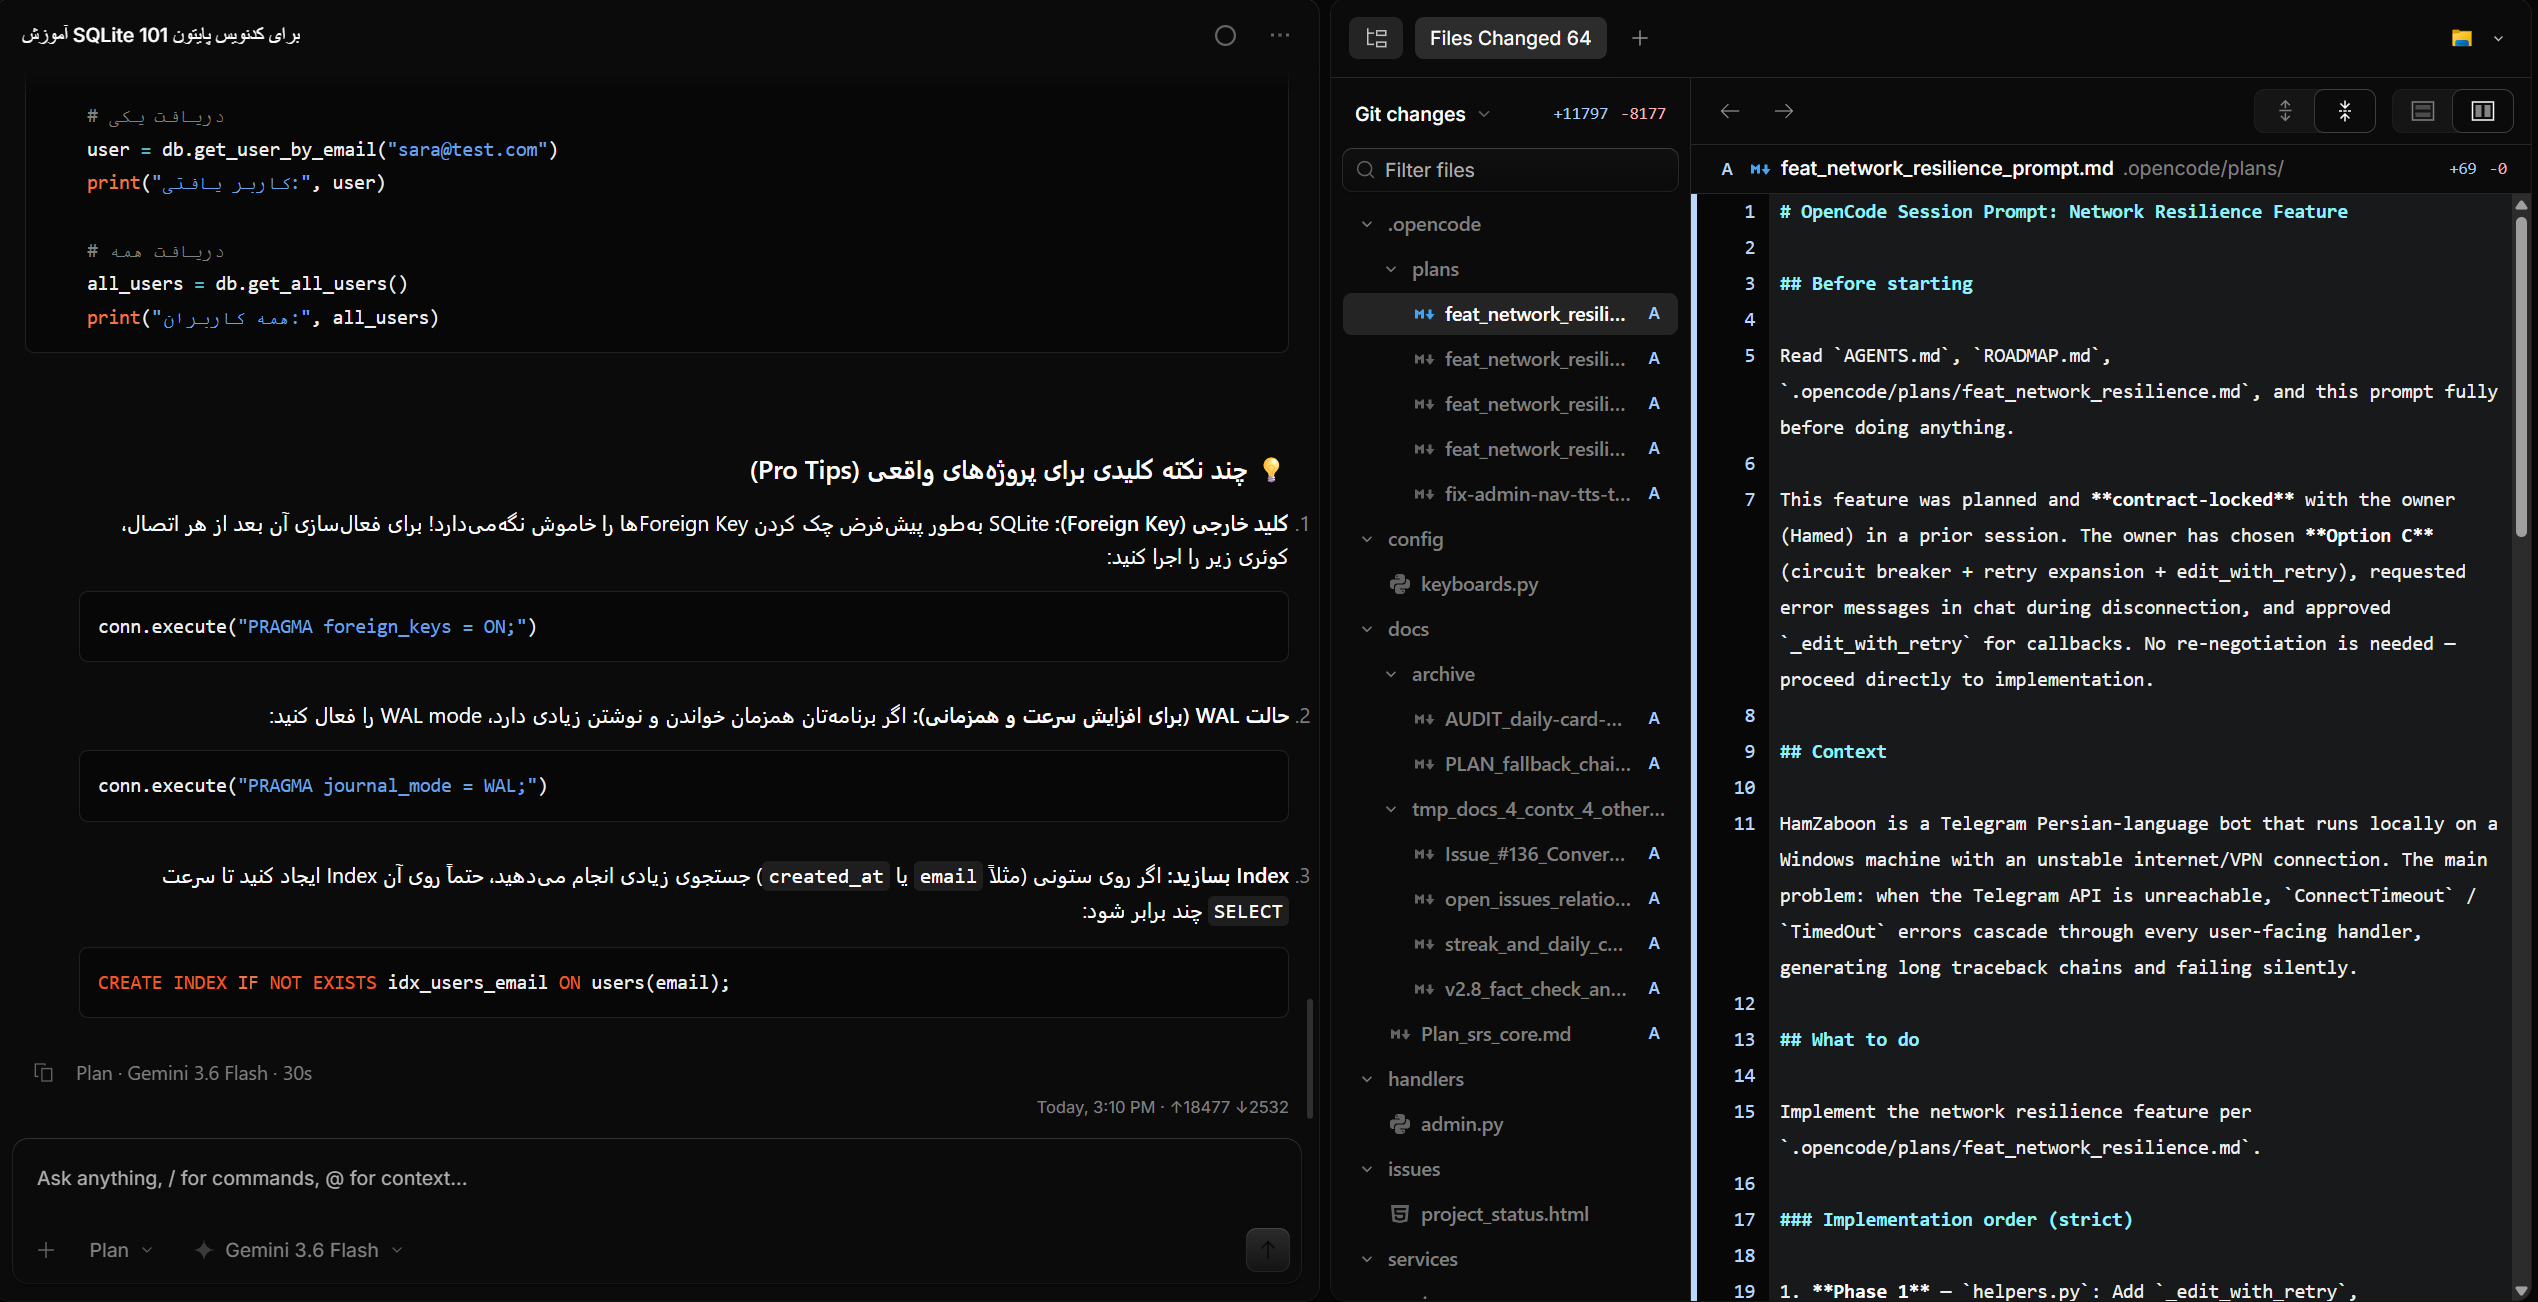The height and width of the screenshot is (1302, 2538).
Task: Focus the Ask anything prompt input
Action: 656,1178
